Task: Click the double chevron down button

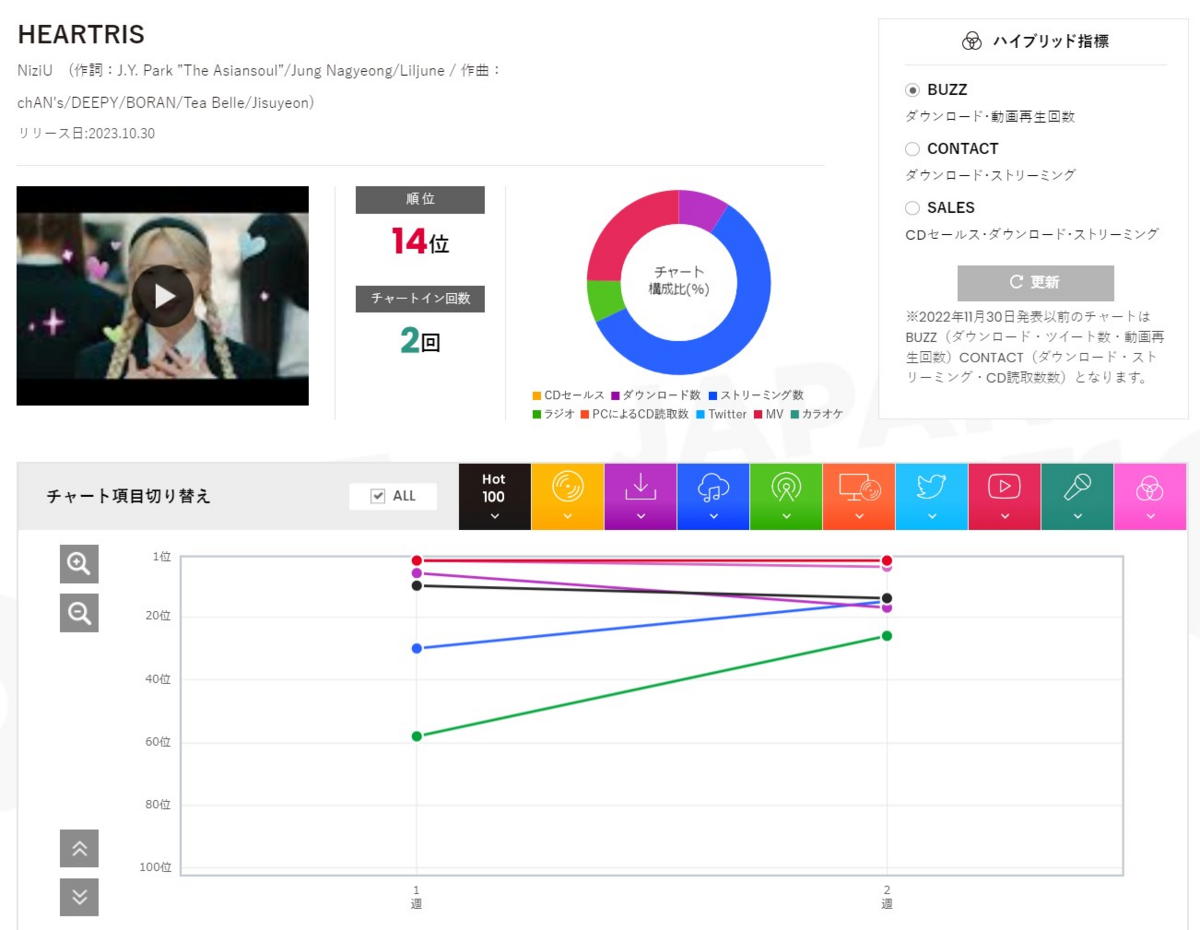Action: pos(79,897)
